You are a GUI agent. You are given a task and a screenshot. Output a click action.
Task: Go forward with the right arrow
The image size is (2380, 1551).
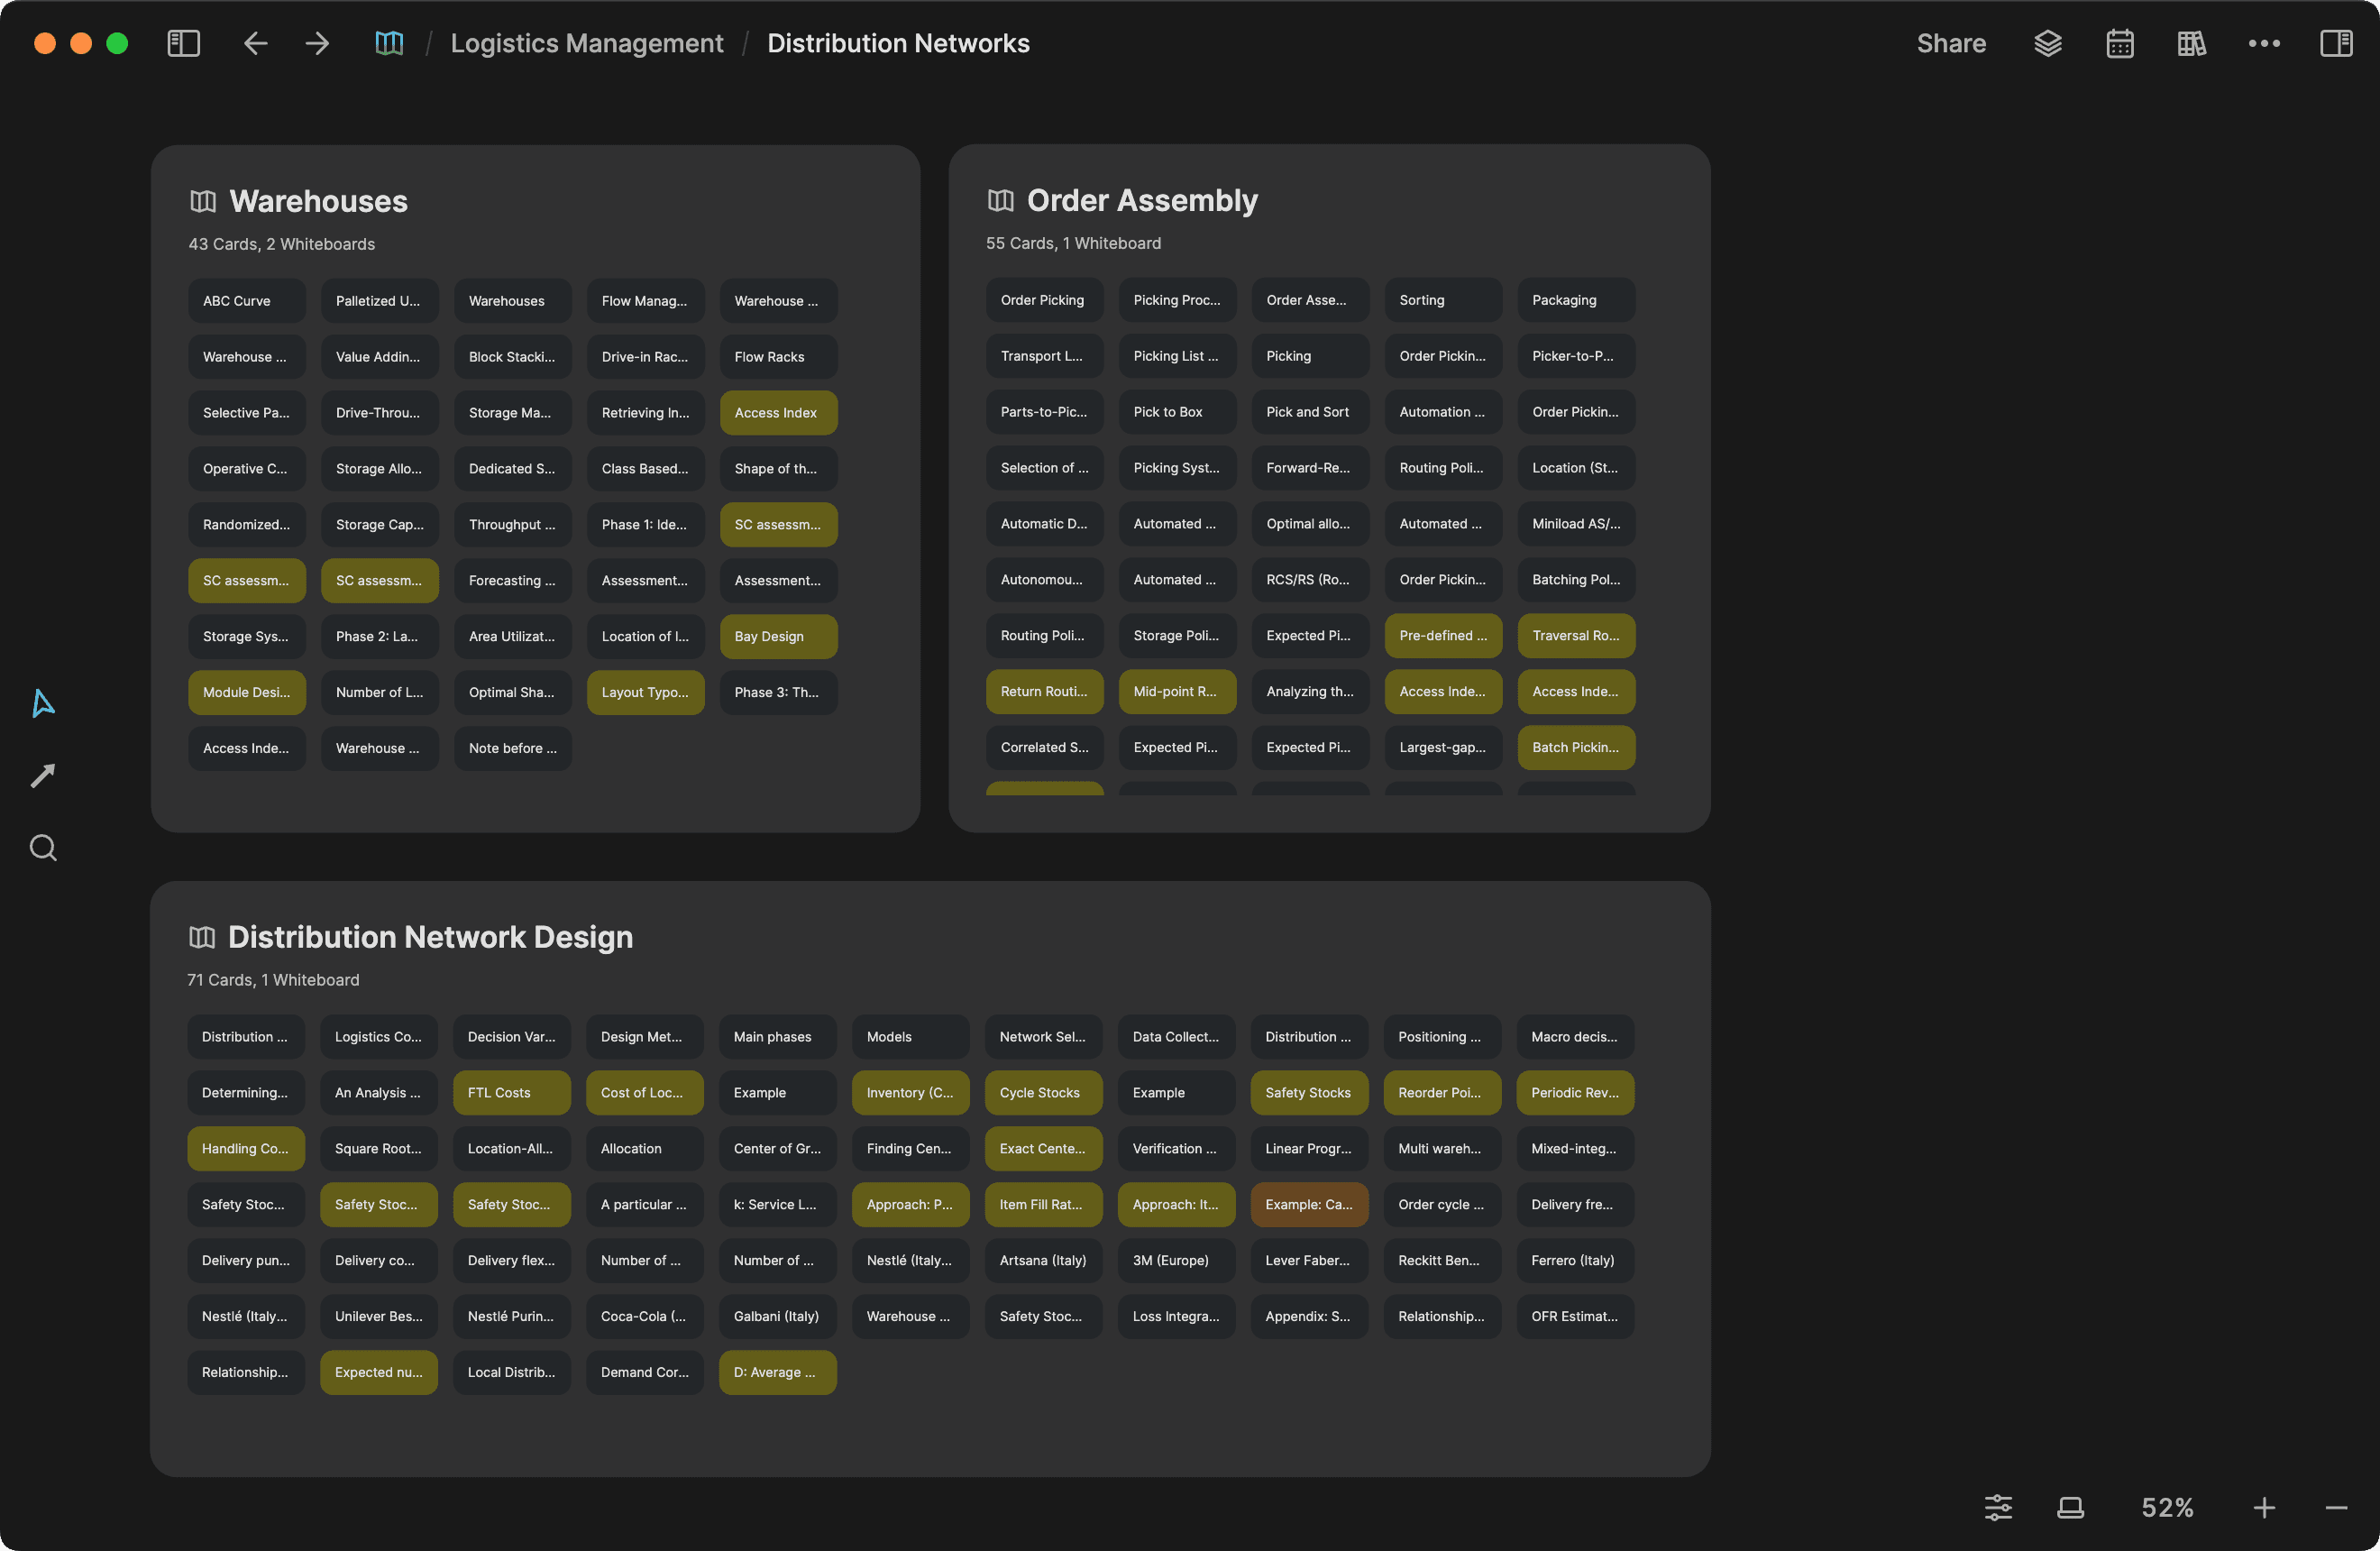click(x=317, y=43)
